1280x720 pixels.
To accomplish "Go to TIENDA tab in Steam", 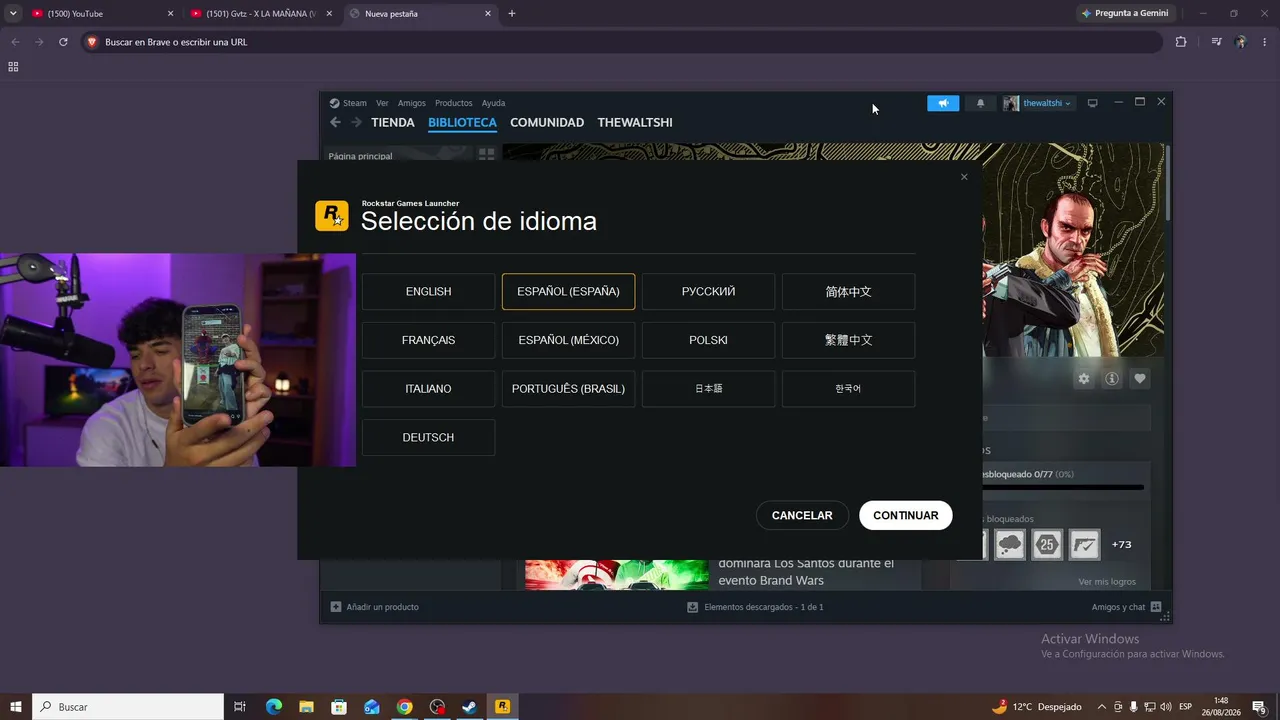I will click(x=393, y=123).
